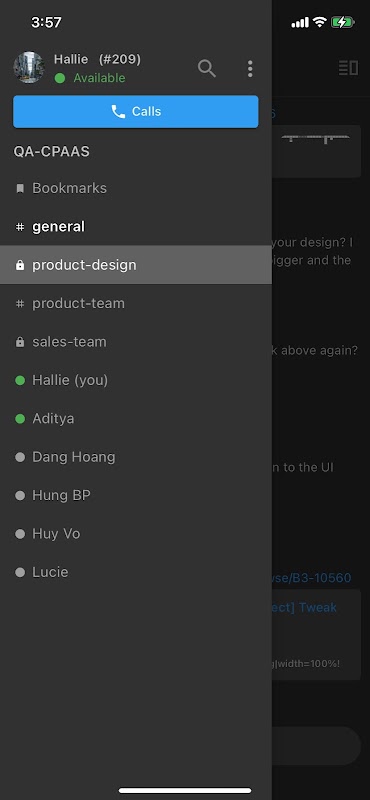
Task: Tap the Available status indicator
Action: [x=90, y=78]
